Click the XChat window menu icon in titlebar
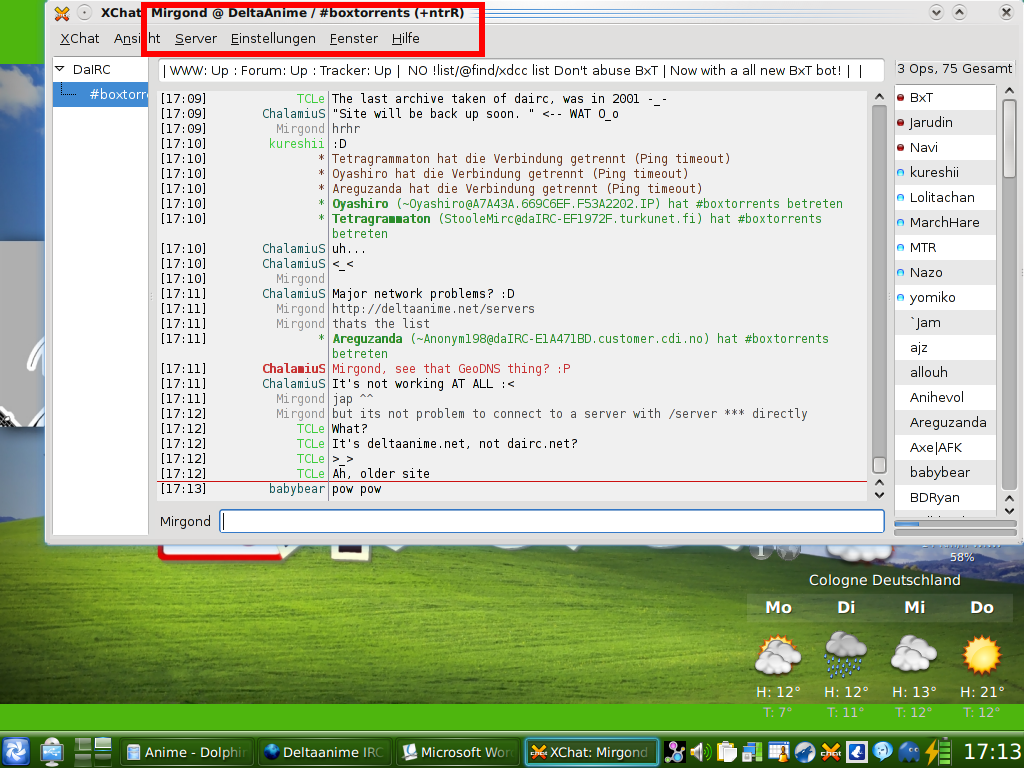Viewport: 1024px width, 768px height. pyautogui.click(x=62, y=13)
